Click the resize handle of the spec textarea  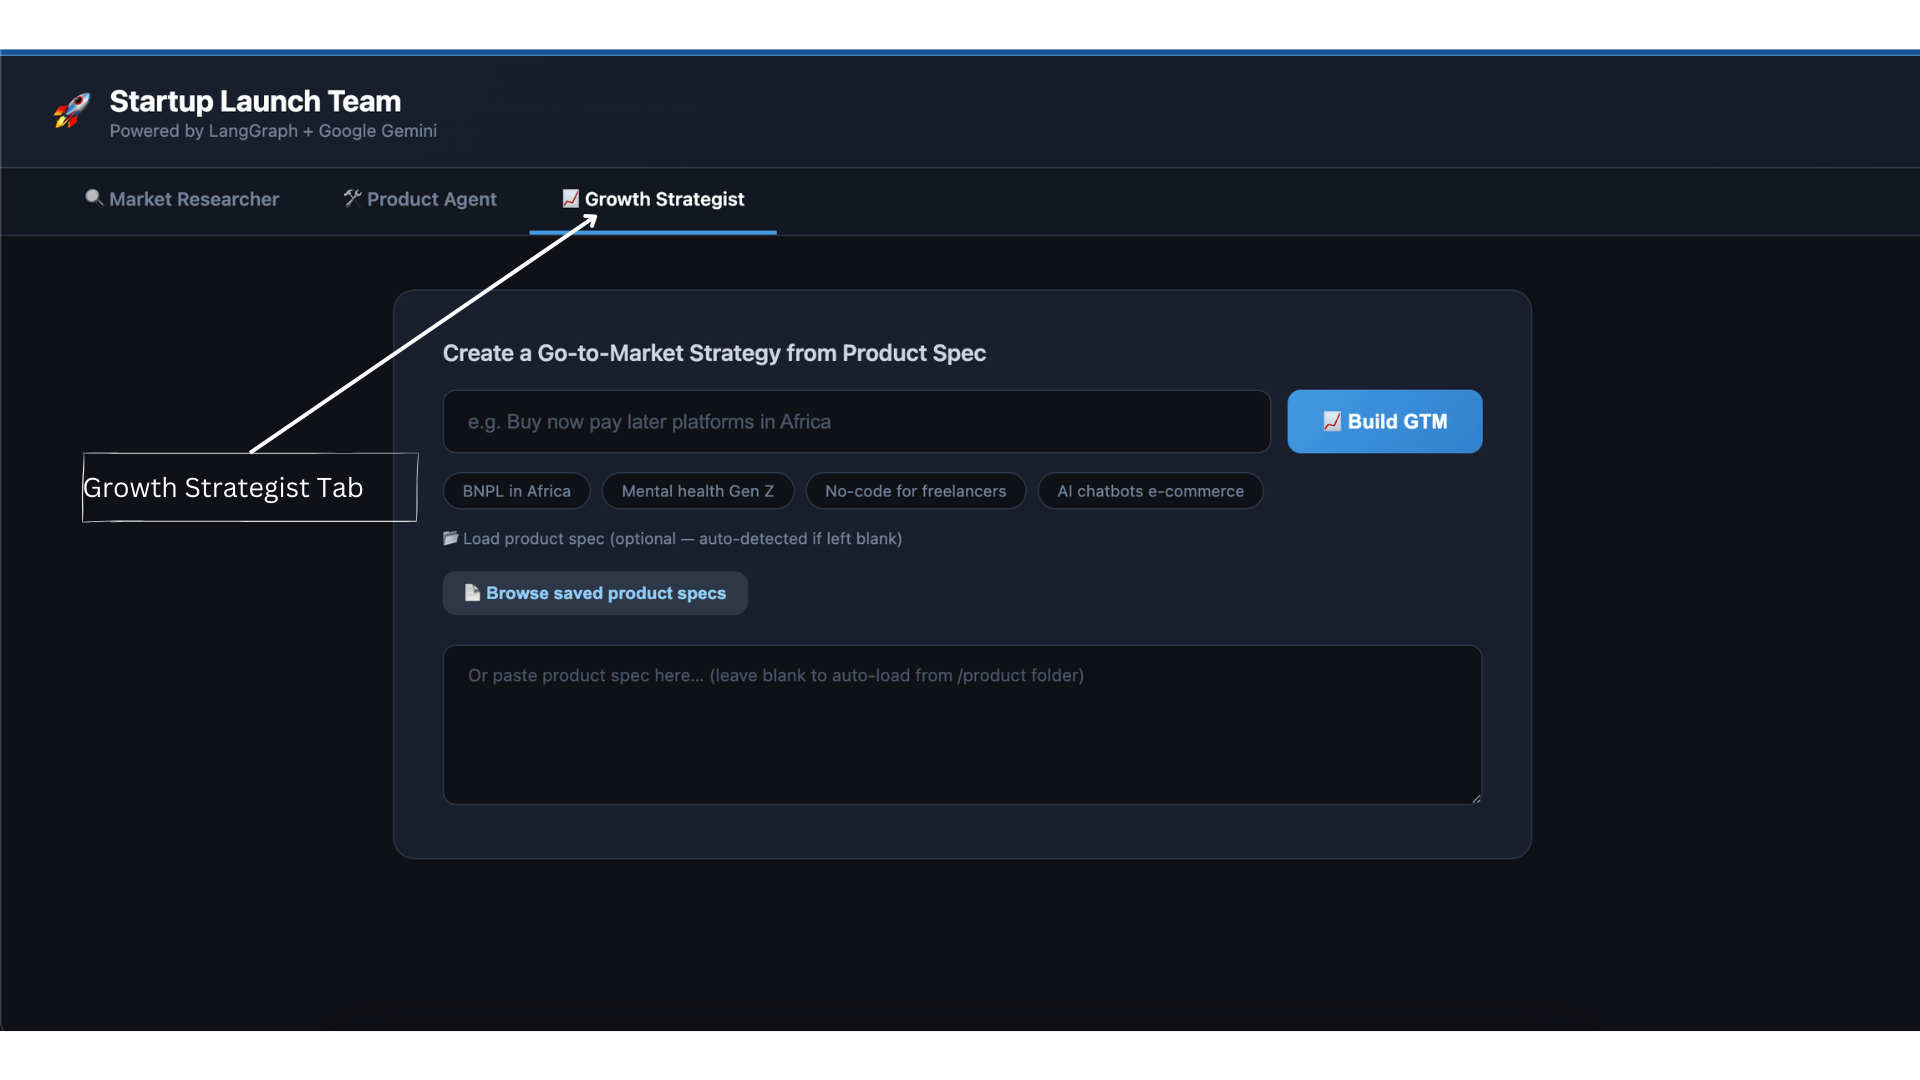tap(1475, 797)
